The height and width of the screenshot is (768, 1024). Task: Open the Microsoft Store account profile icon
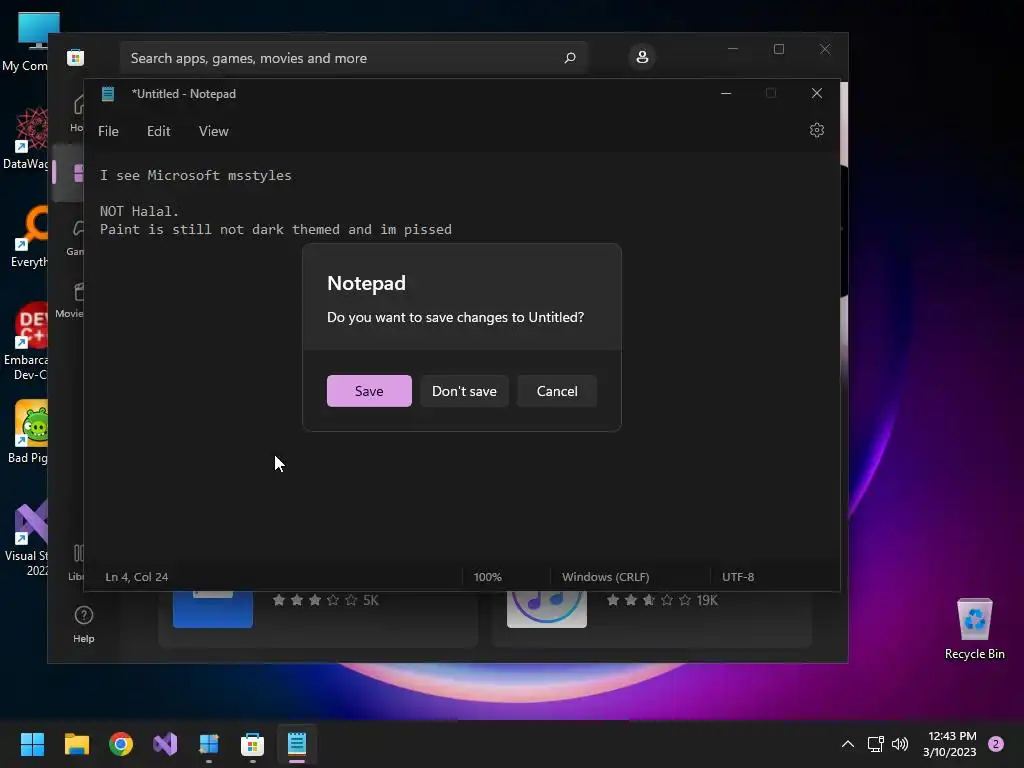click(642, 57)
